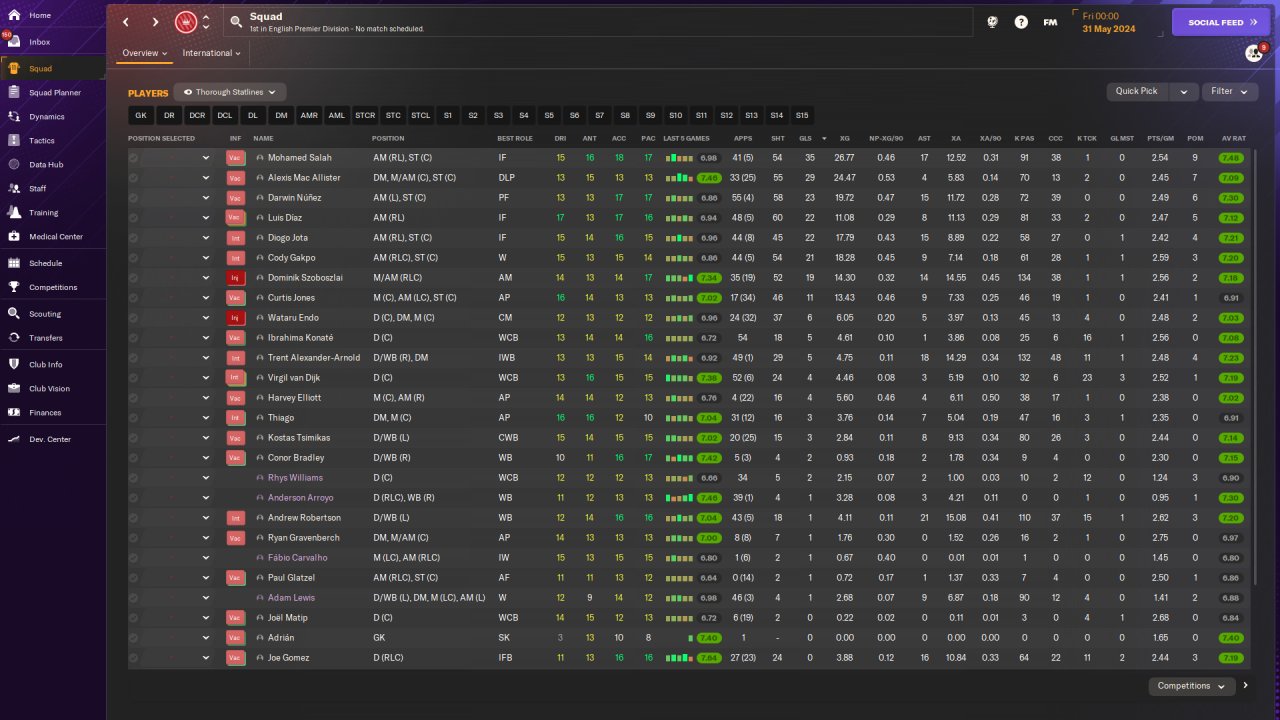Open the Schedule calendar icon
Screen dimensions: 1280x720
[14, 263]
